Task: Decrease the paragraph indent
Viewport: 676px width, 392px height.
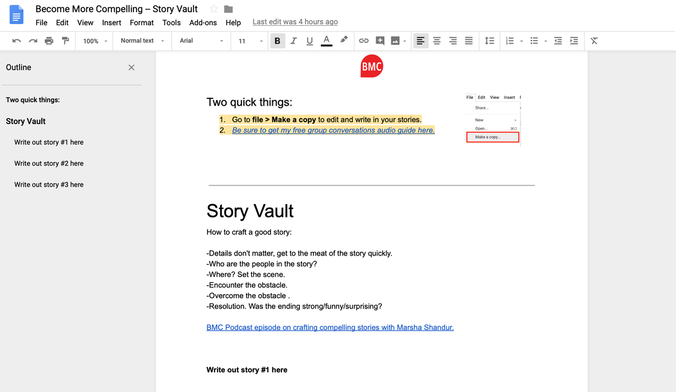Action: click(x=558, y=41)
